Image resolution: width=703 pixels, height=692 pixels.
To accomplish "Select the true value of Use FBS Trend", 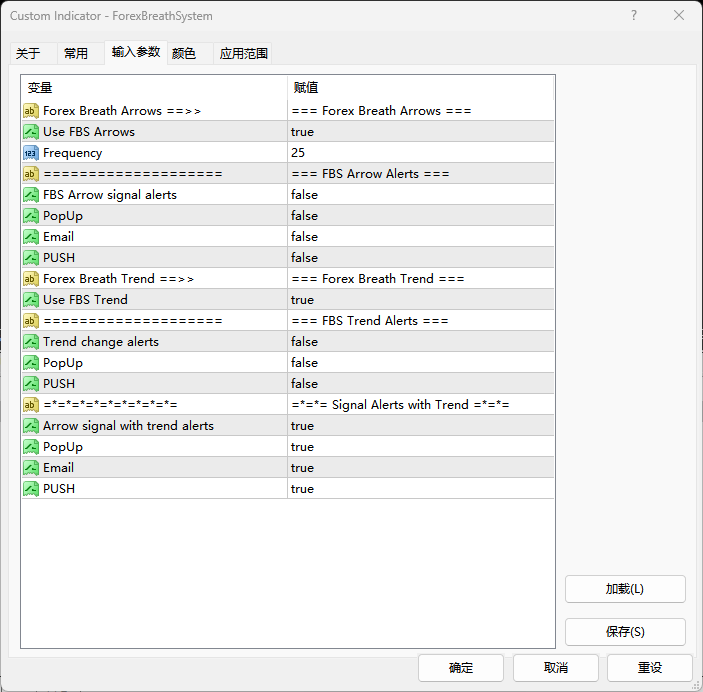I will click(421, 300).
